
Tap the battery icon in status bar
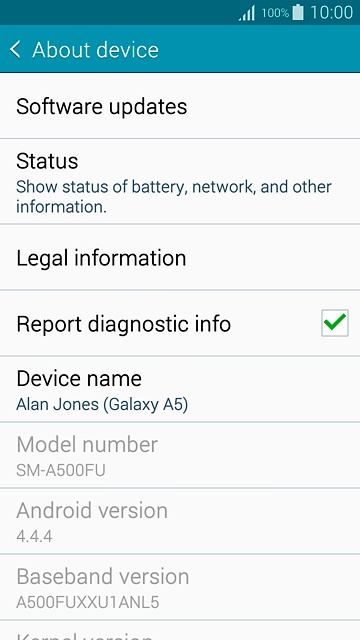pos(298,12)
